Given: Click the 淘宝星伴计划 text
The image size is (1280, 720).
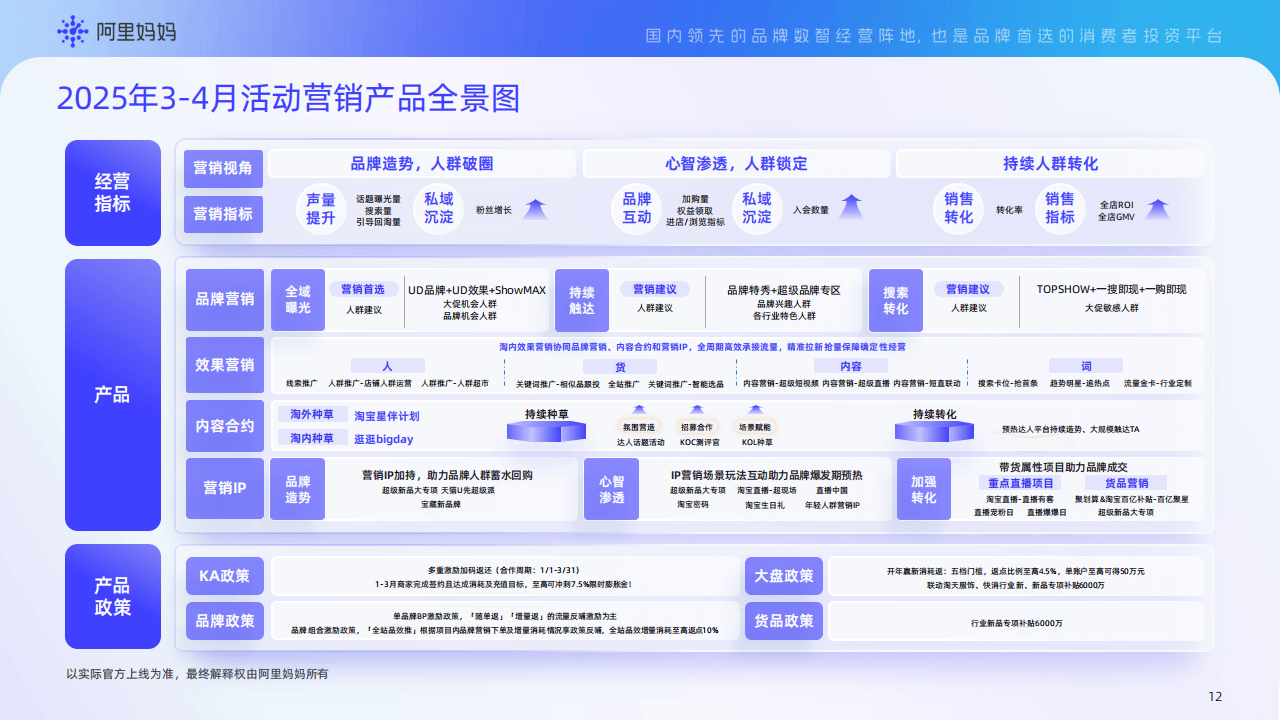Looking at the screenshot, I should [x=387, y=416].
